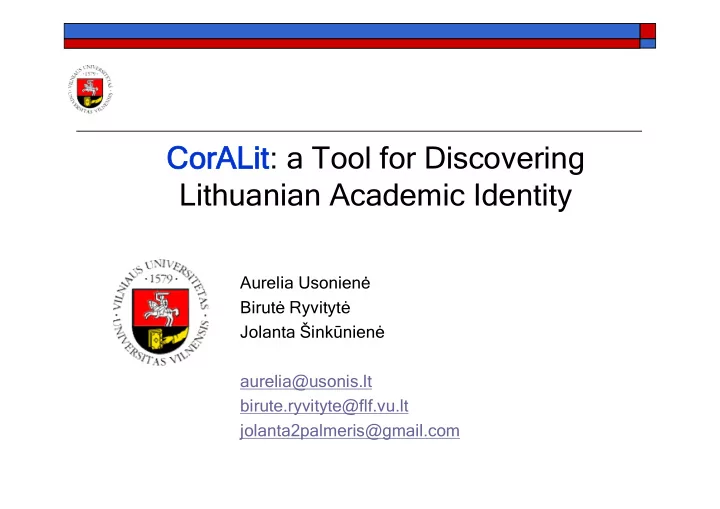Click the name Birutė Ryvitytė
This screenshot has width=720, height=509.
(295, 307)
